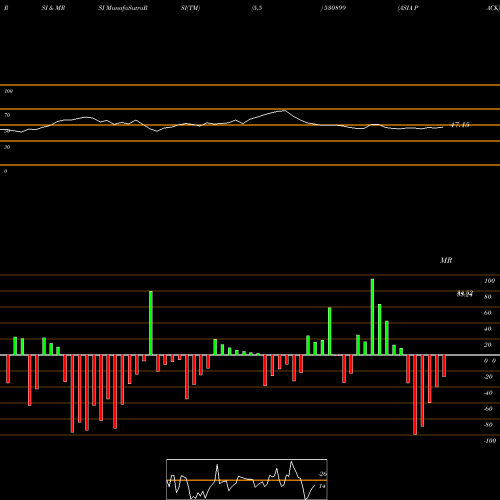The width and height of the screenshot is (500, 500).
Task: Click the 'SI(TM)' header text
Action: click(190, 8)
